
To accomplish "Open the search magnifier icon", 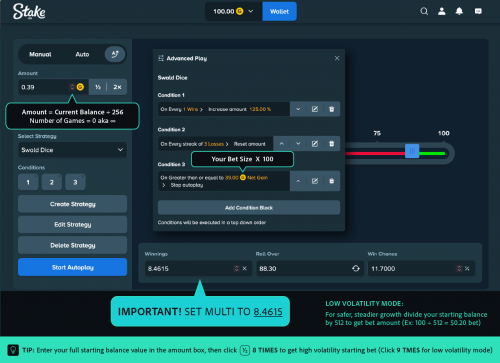I will tap(424, 11).
